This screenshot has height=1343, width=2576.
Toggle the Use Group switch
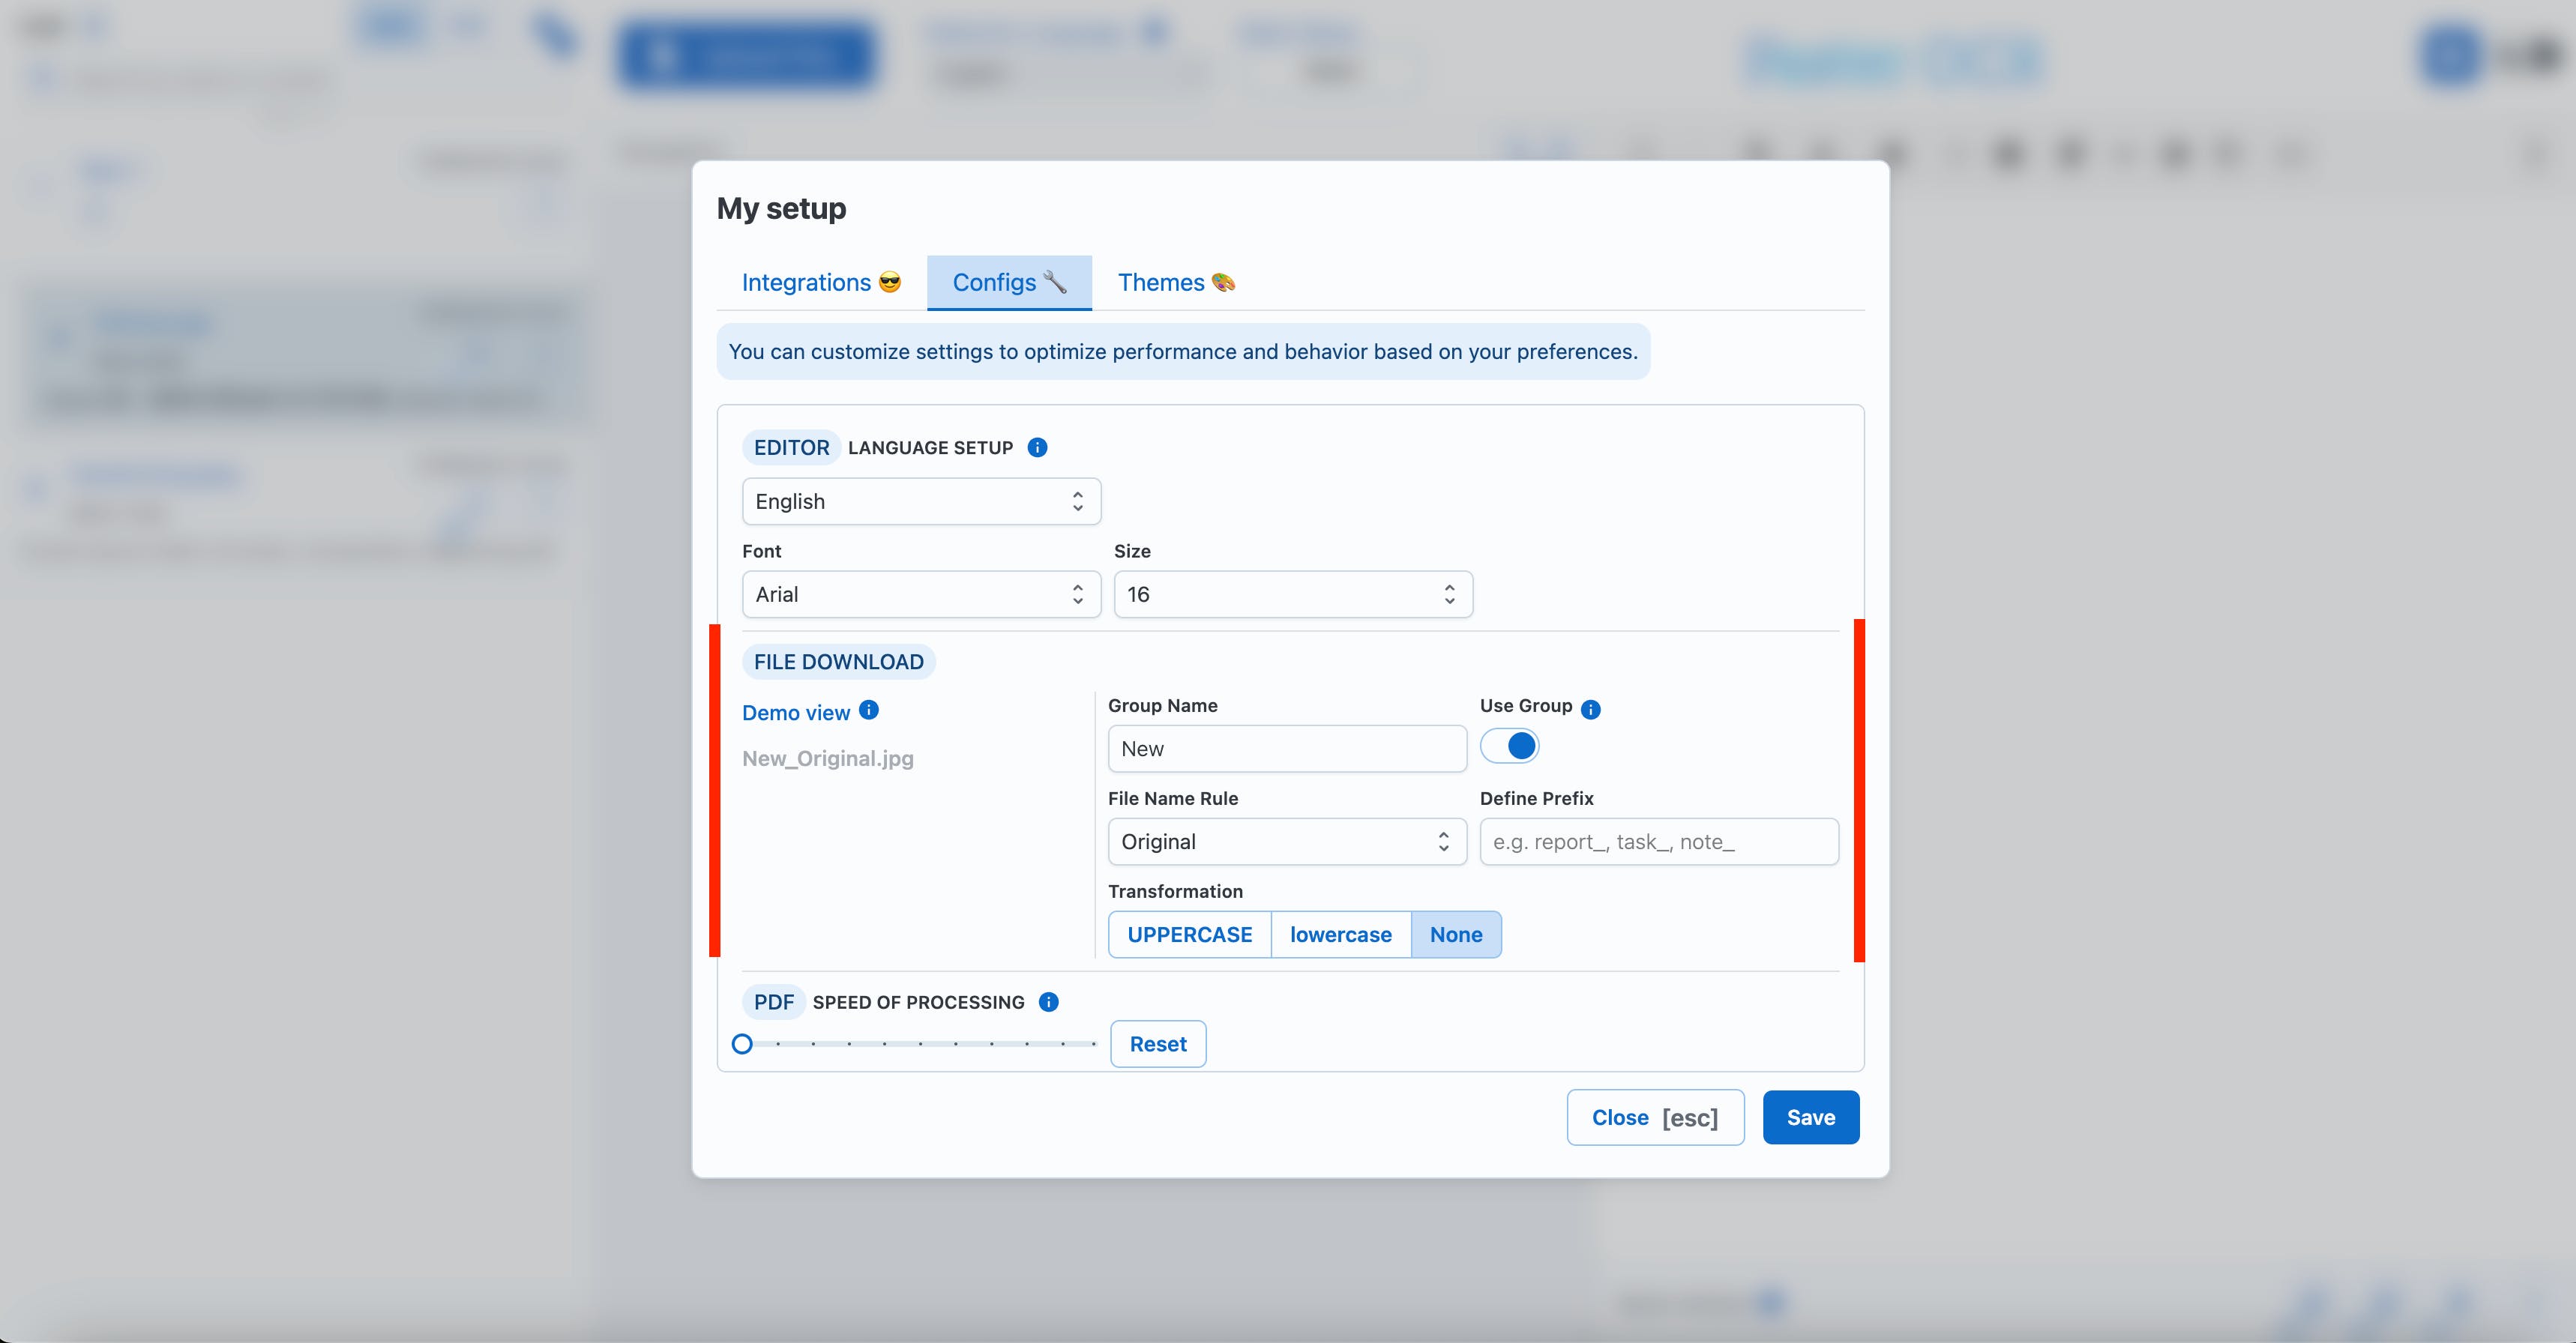click(x=1510, y=746)
